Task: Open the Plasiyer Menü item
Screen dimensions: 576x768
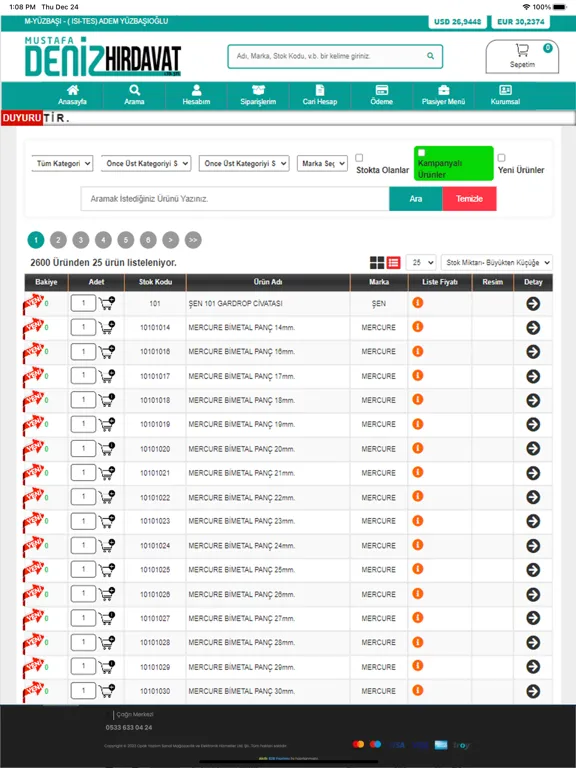Action: pyautogui.click(x=443, y=95)
